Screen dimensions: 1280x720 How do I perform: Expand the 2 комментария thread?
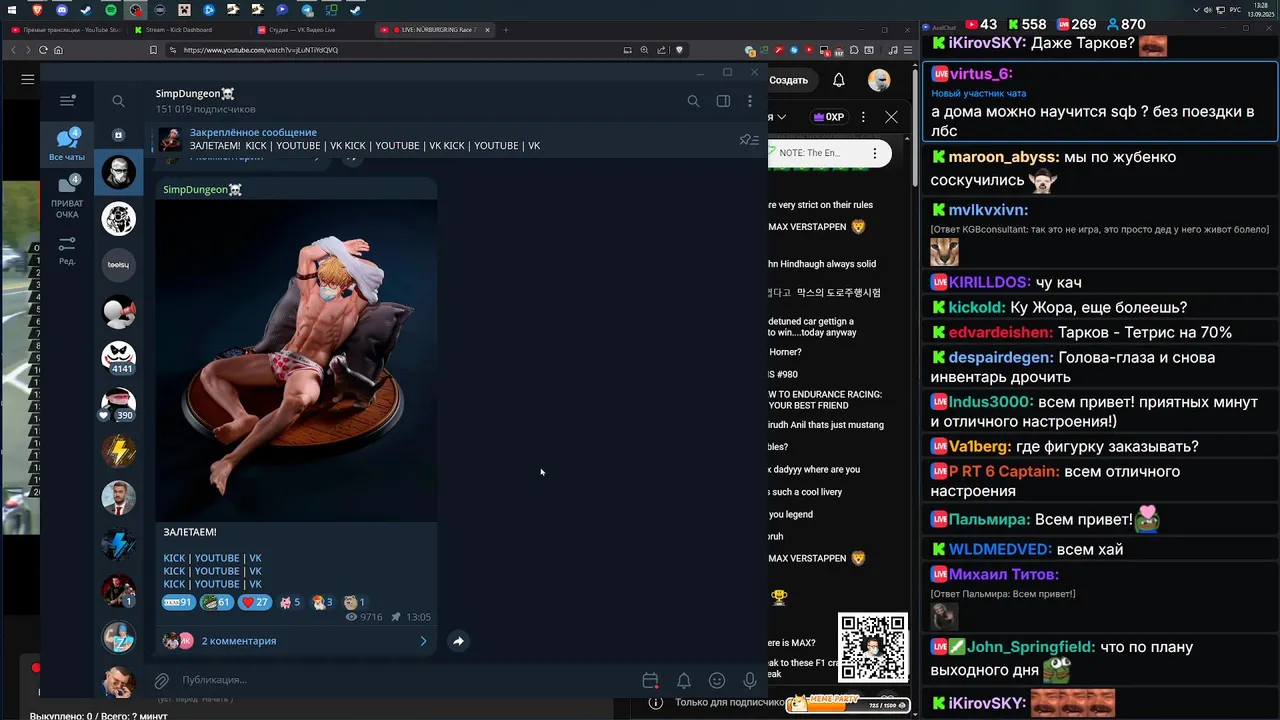(x=296, y=641)
